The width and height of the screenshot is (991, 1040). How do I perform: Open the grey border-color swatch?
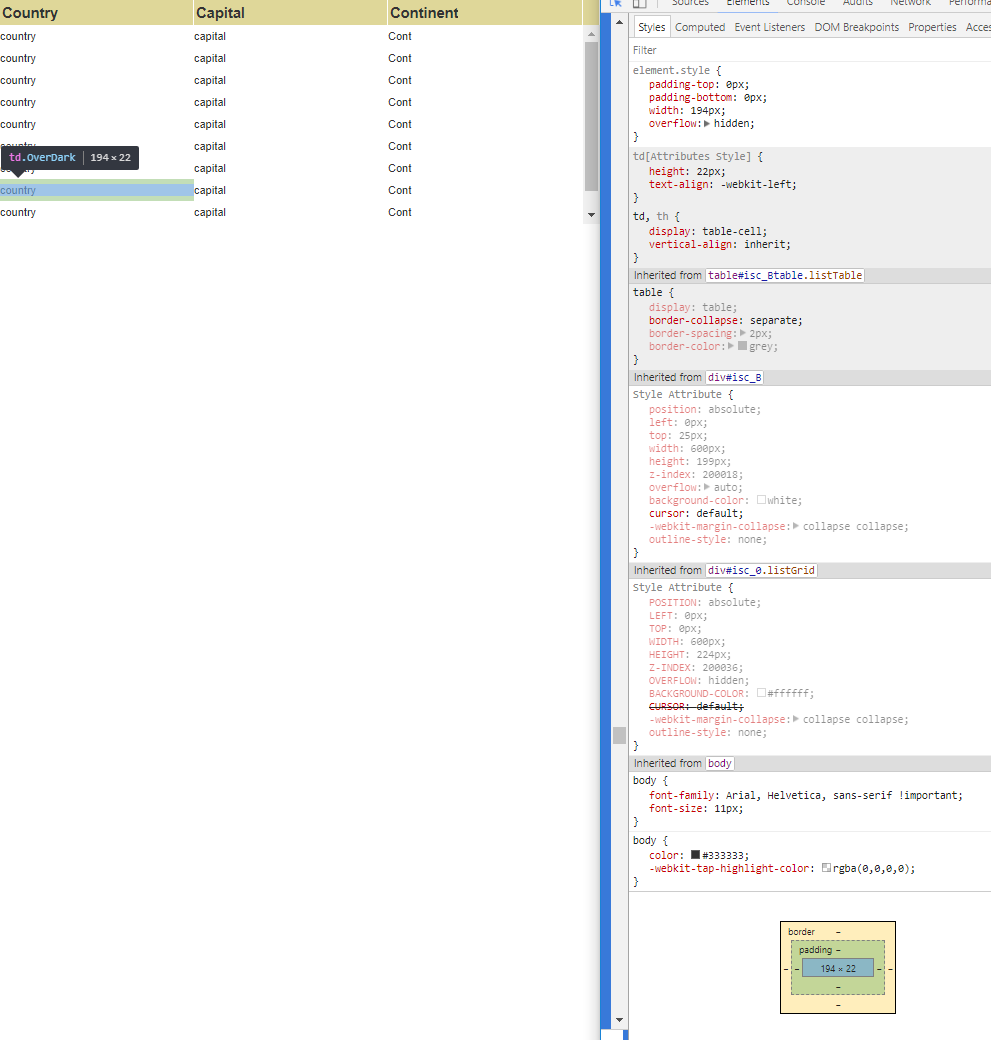(x=743, y=346)
